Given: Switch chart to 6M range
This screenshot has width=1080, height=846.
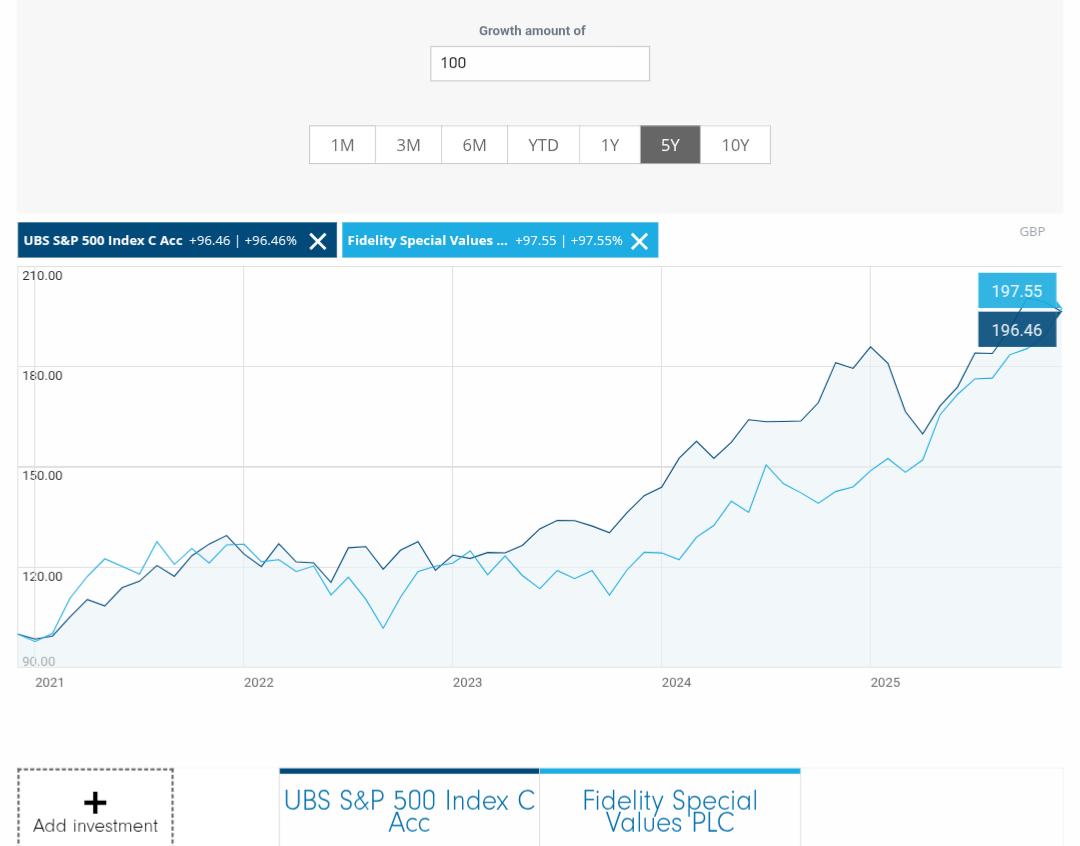Looking at the screenshot, I should (475, 145).
